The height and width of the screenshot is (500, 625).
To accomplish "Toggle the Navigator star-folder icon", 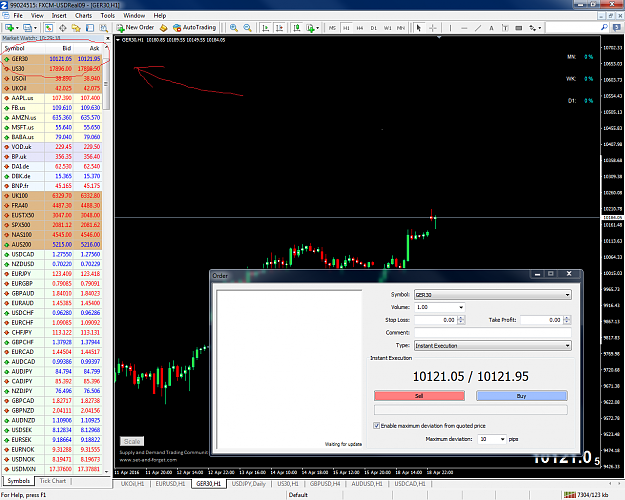I will pos(76,28).
